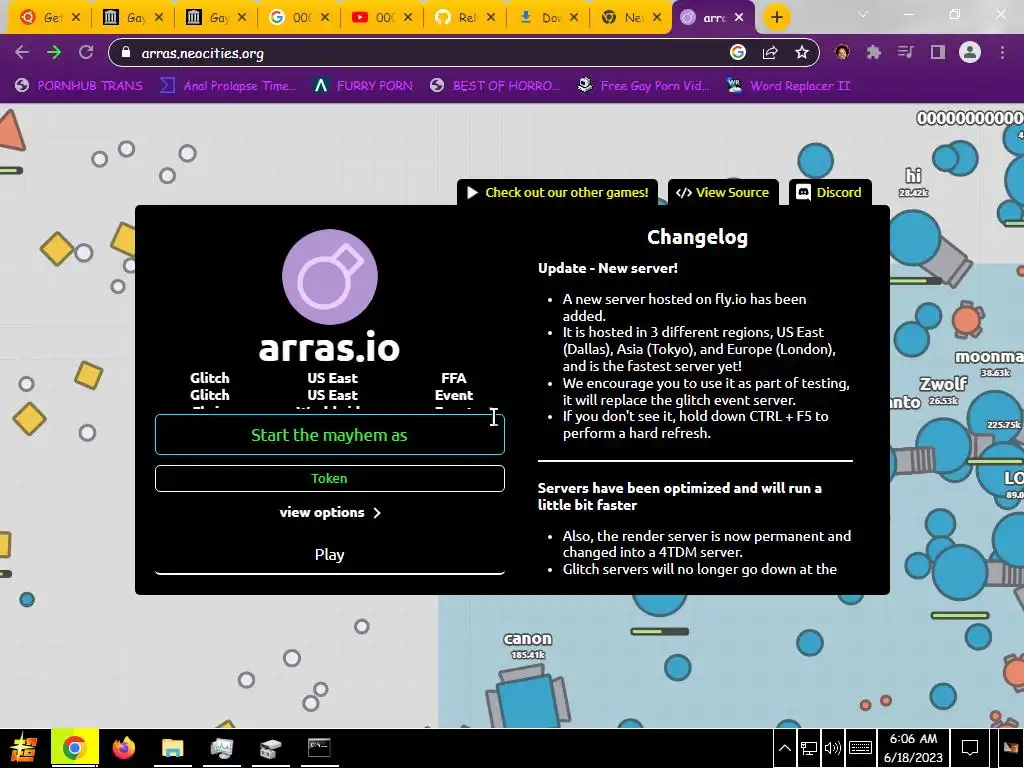
Task: Click Check out our other games button
Action: pos(557,193)
